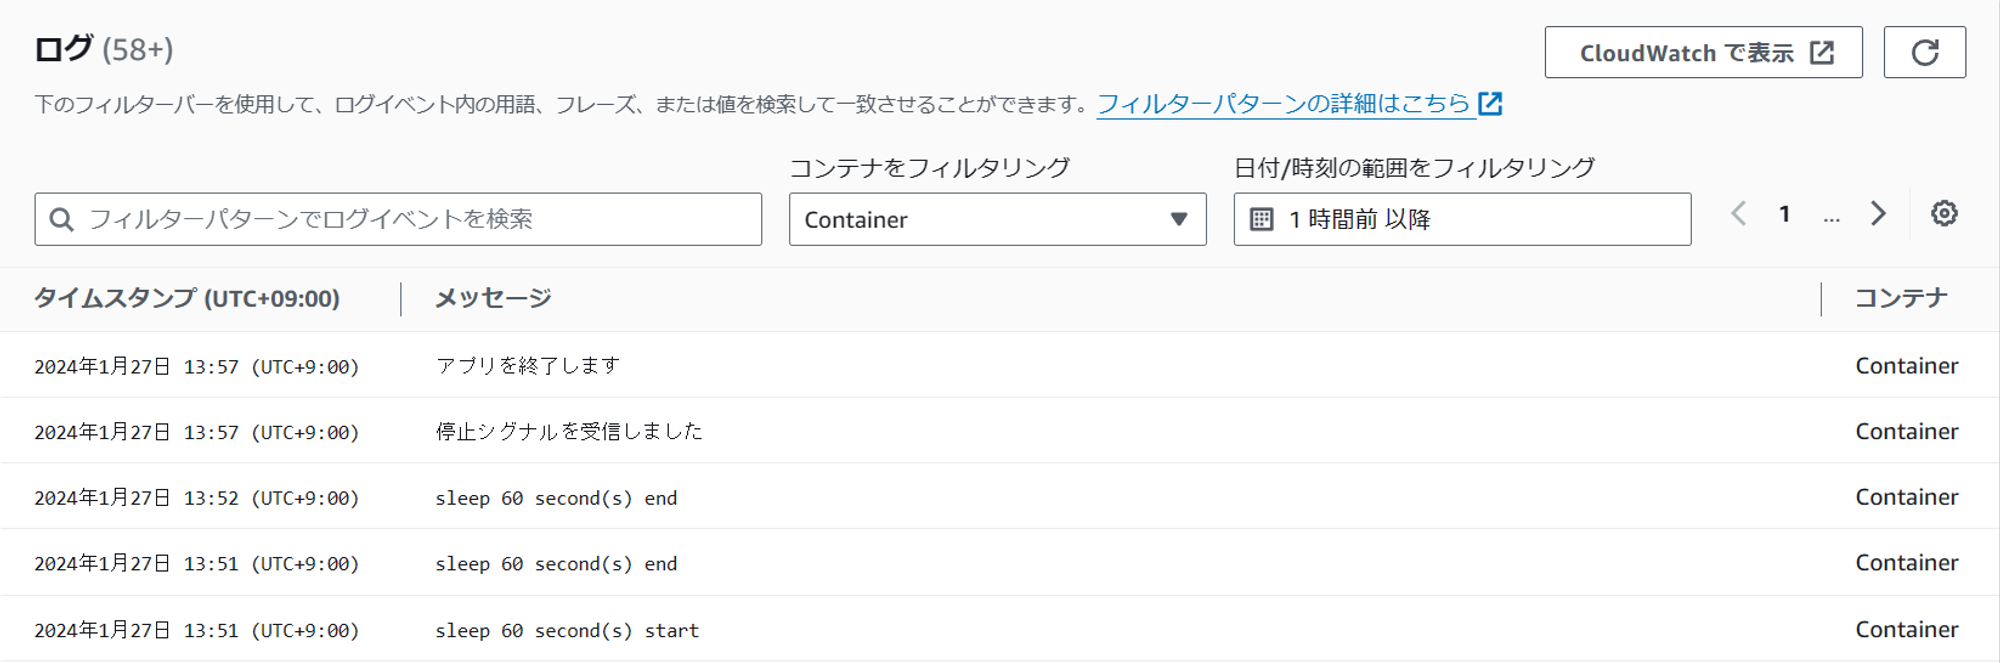The height and width of the screenshot is (663, 2000).
Task: Click the calendar icon in date filter
Action: pyautogui.click(x=1262, y=220)
